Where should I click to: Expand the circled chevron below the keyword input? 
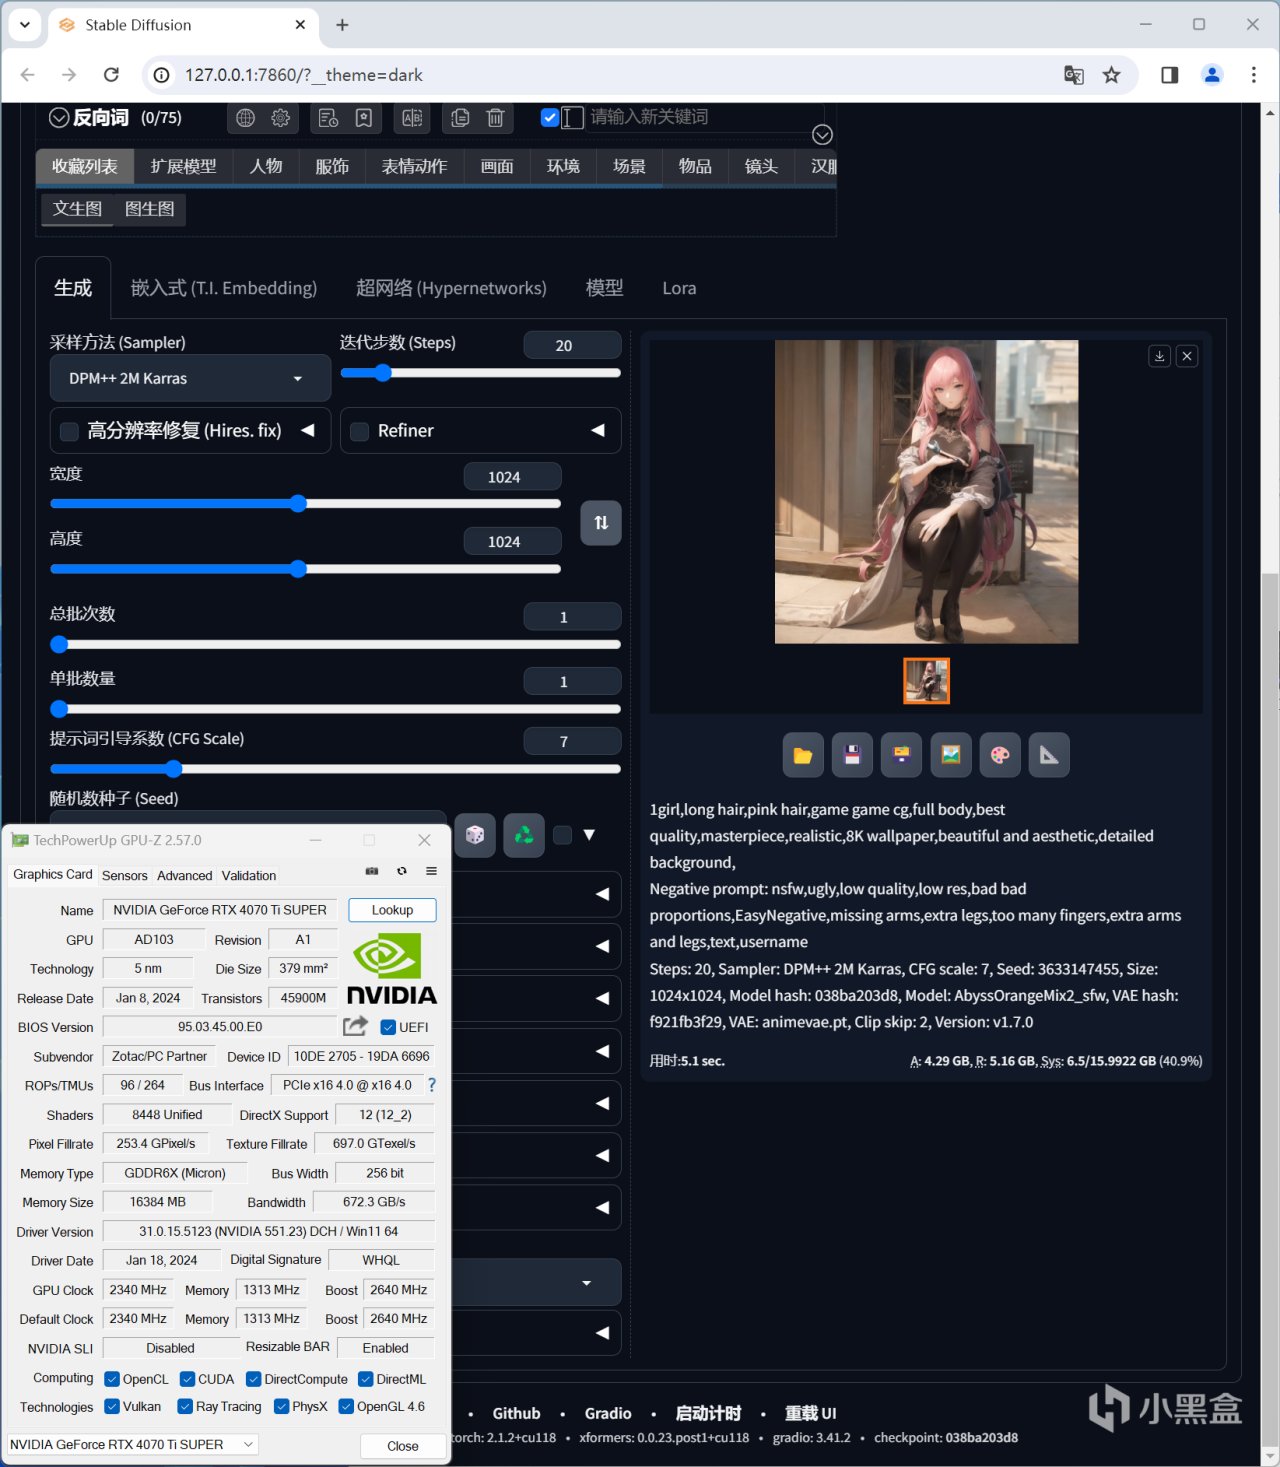tap(822, 135)
